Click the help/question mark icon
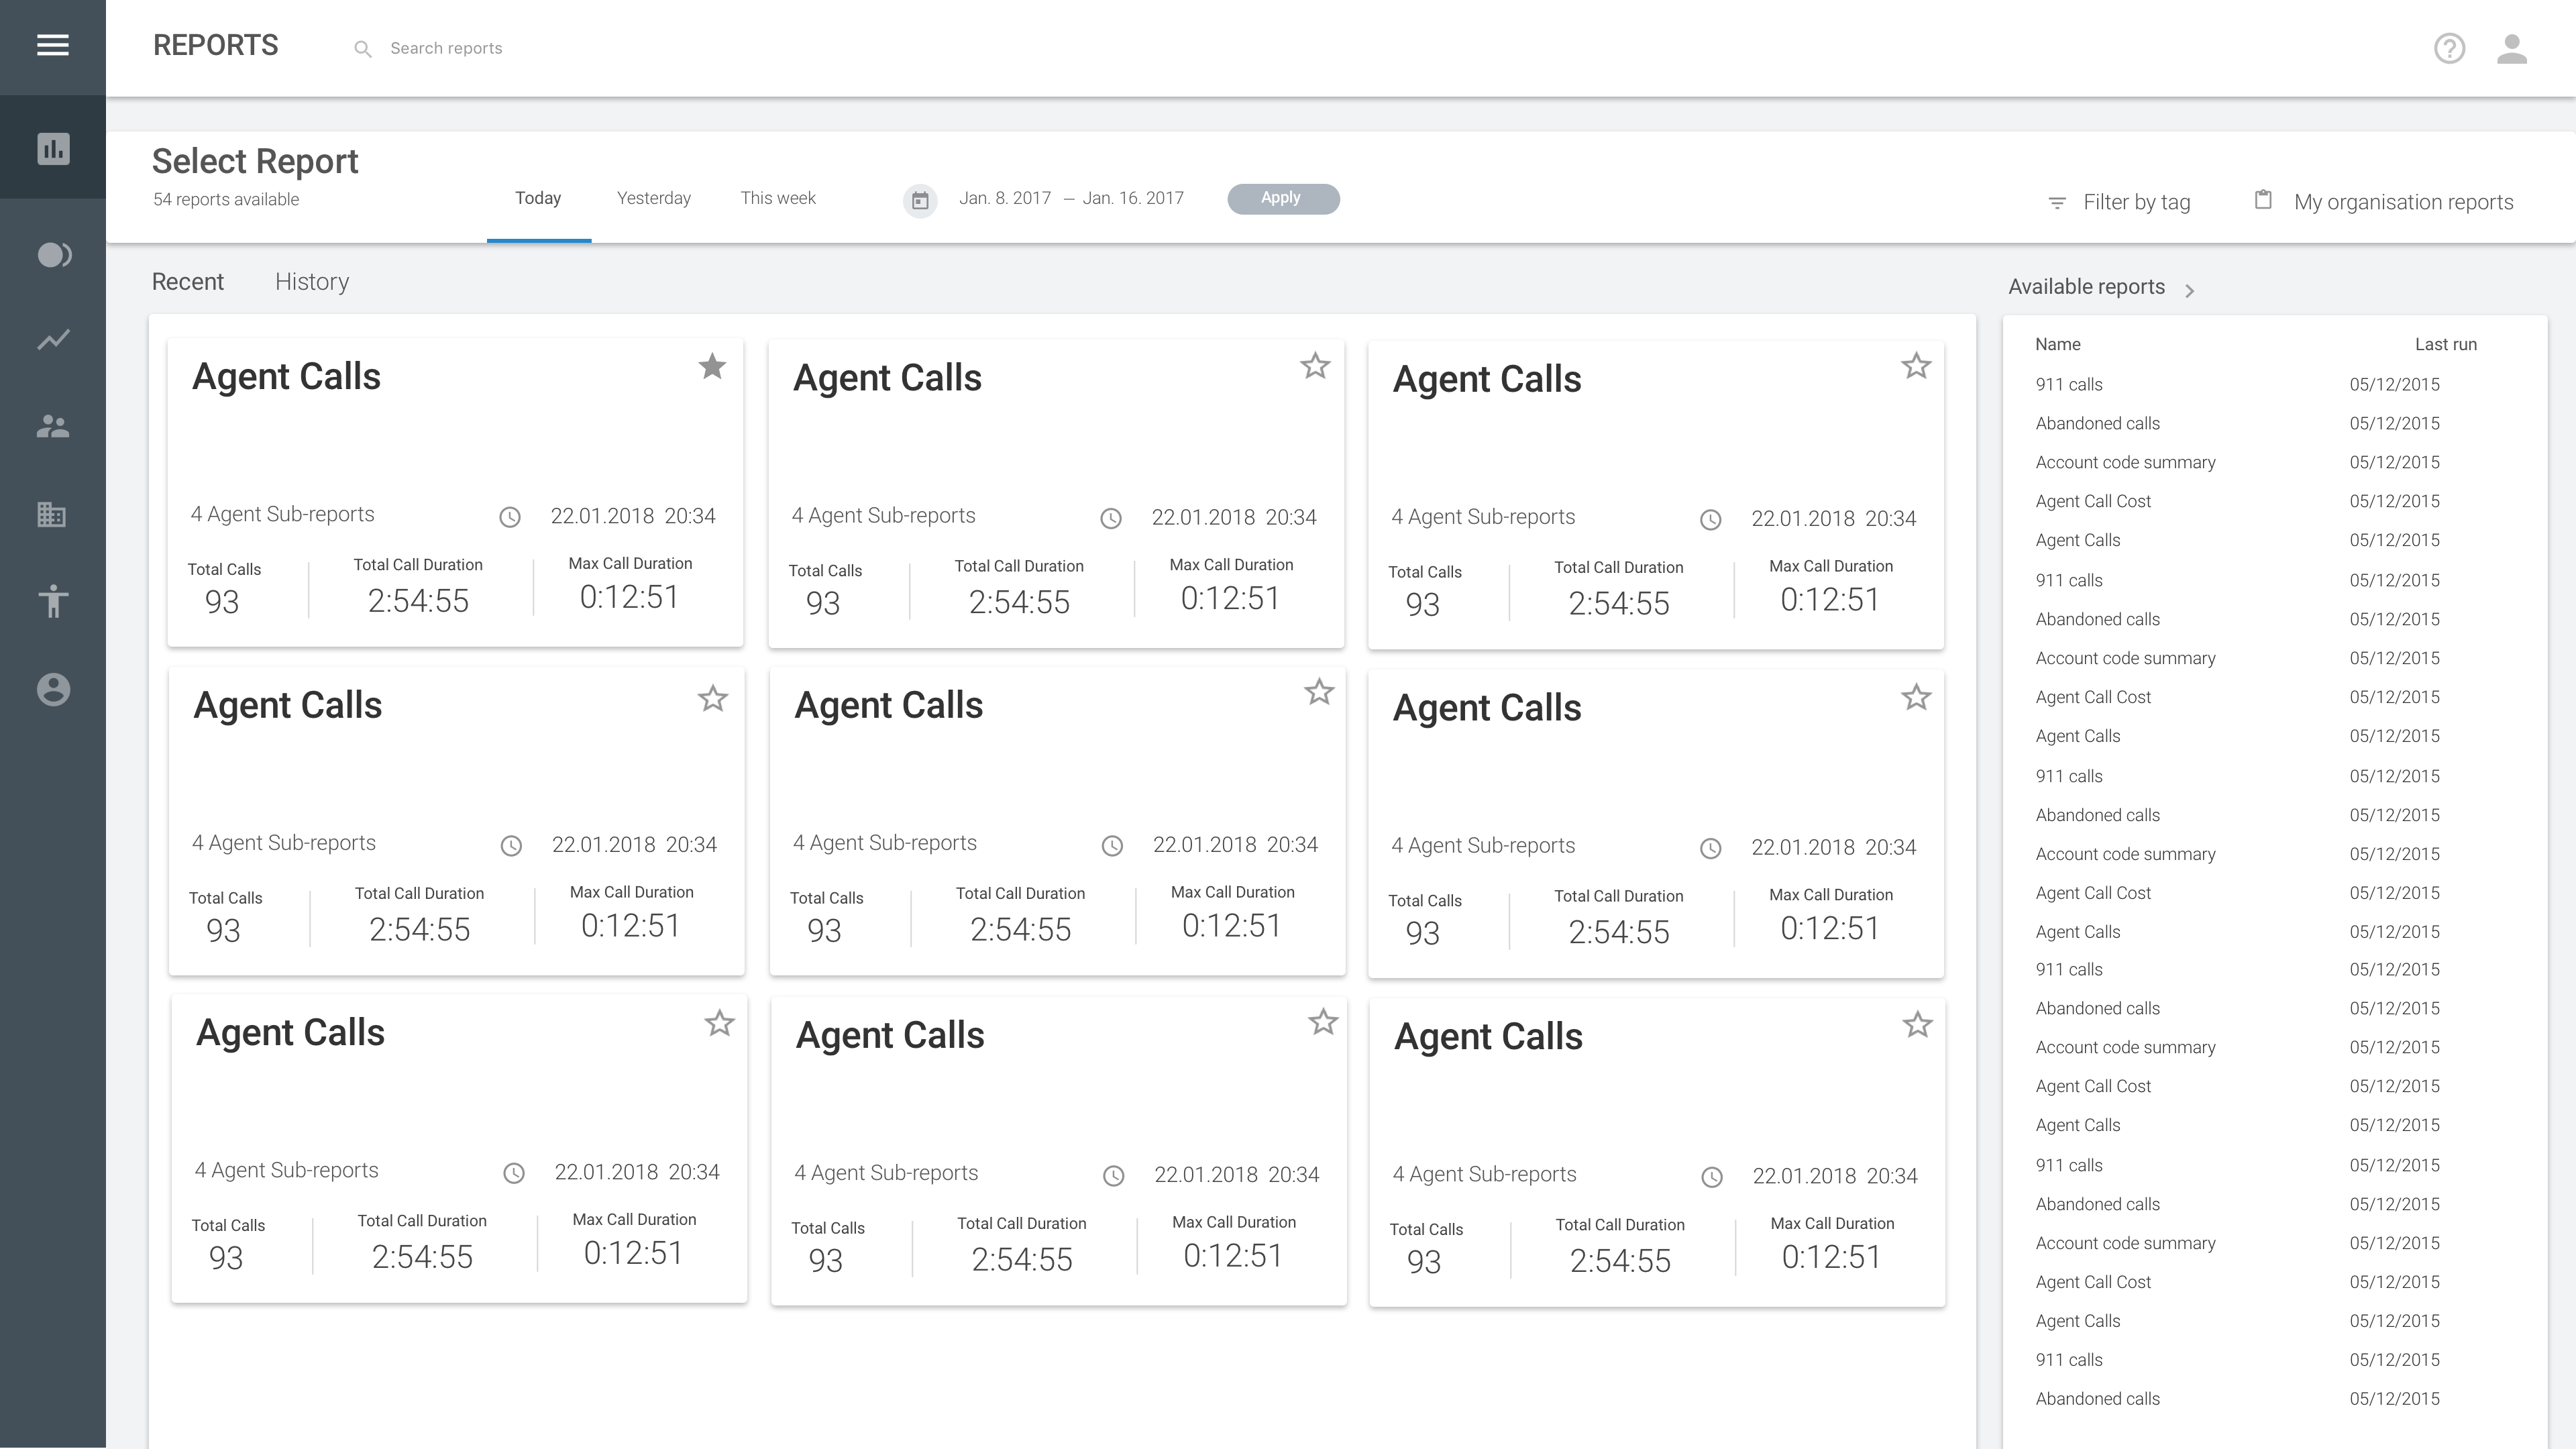2576x1449 pixels. (x=2451, y=48)
